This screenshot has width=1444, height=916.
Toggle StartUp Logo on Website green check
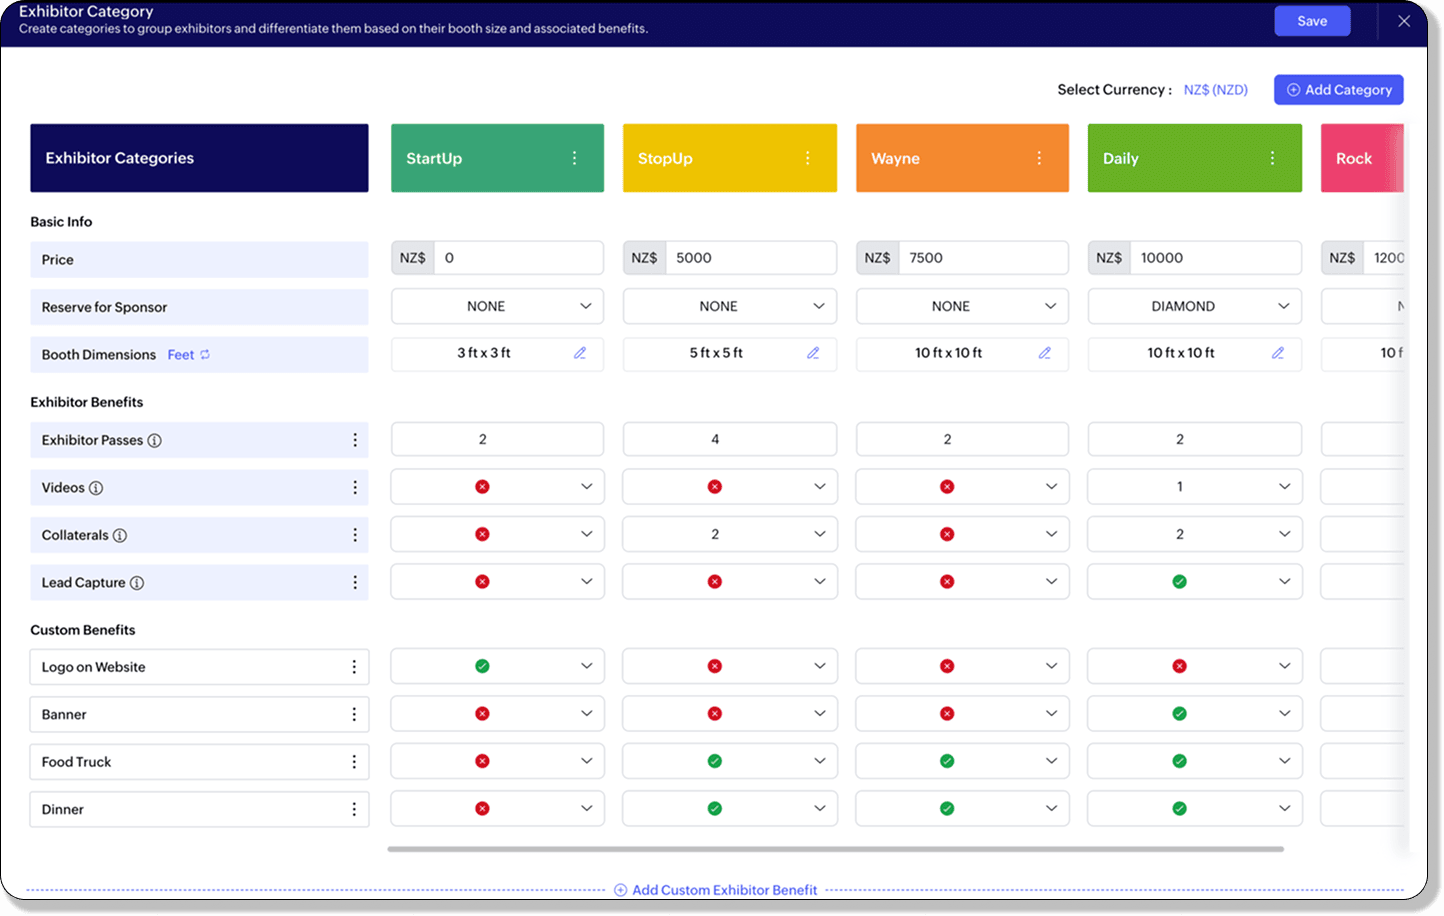(482, 666)
